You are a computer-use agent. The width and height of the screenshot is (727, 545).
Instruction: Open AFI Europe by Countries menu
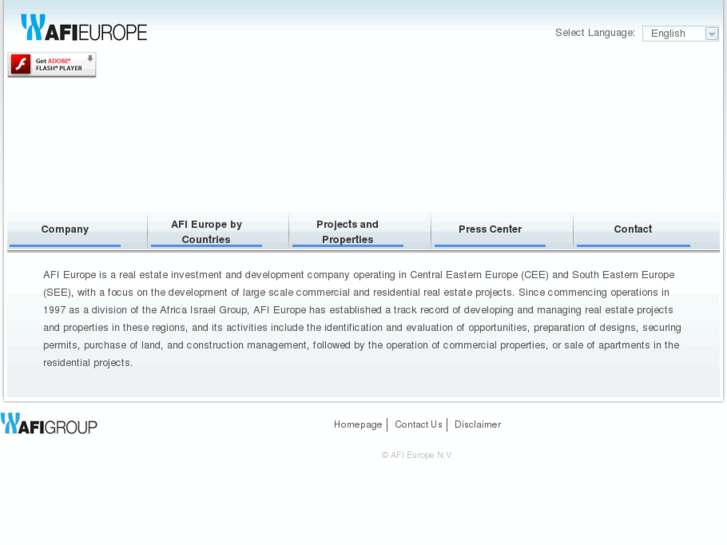[206, 231]
